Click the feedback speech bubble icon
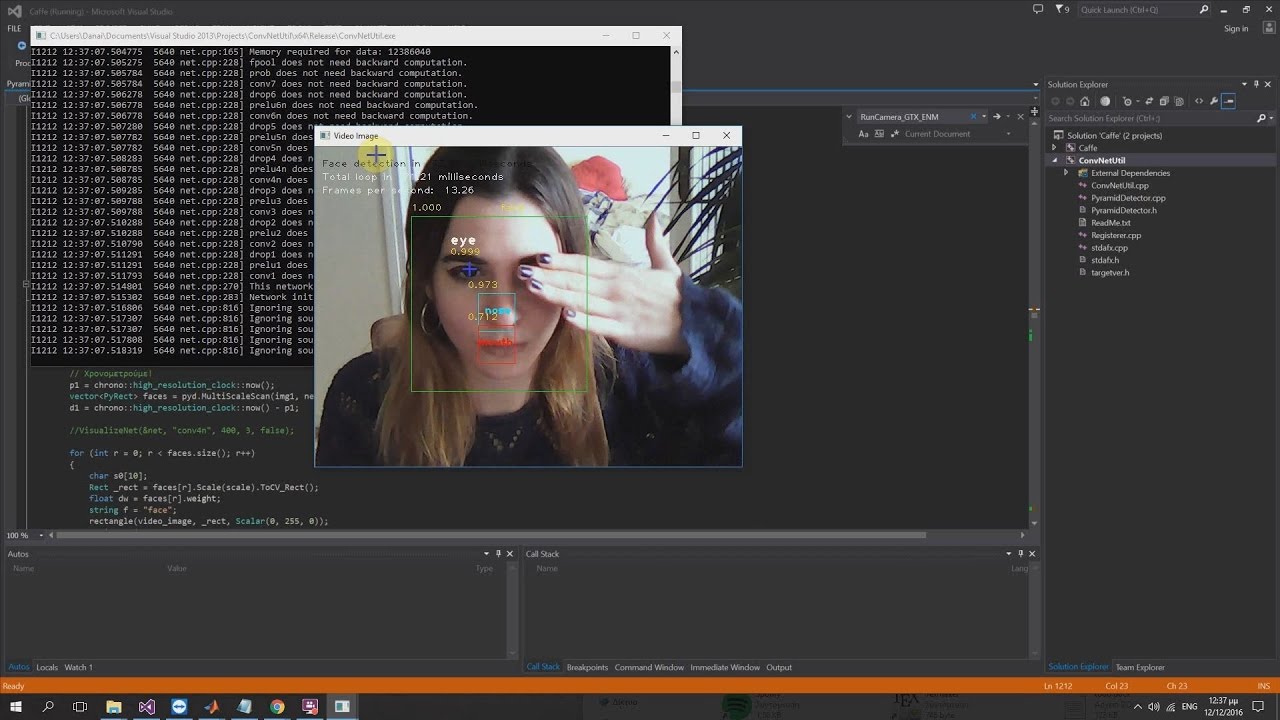This screenshot has height=720, width=1280. 1038,9
